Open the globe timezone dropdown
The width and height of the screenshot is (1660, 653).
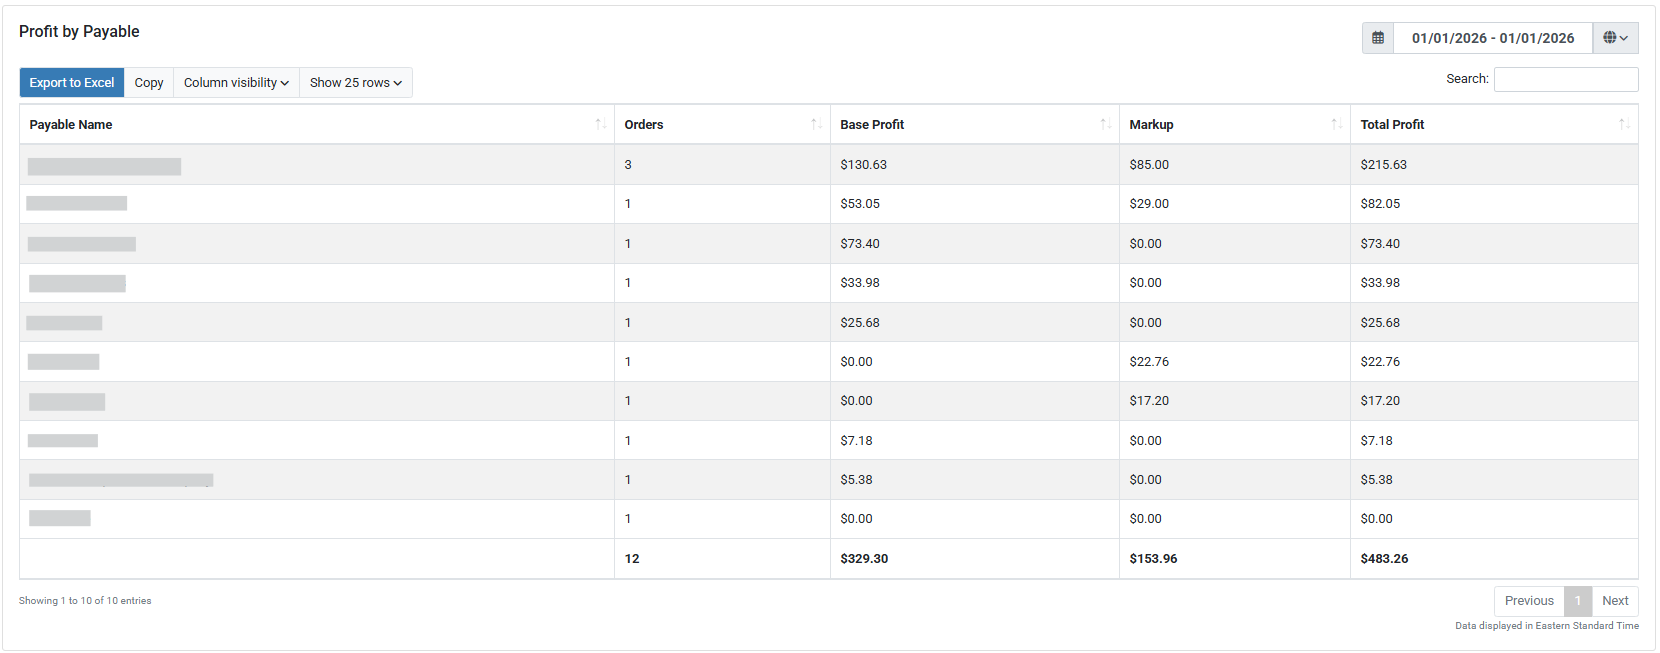1615,38
